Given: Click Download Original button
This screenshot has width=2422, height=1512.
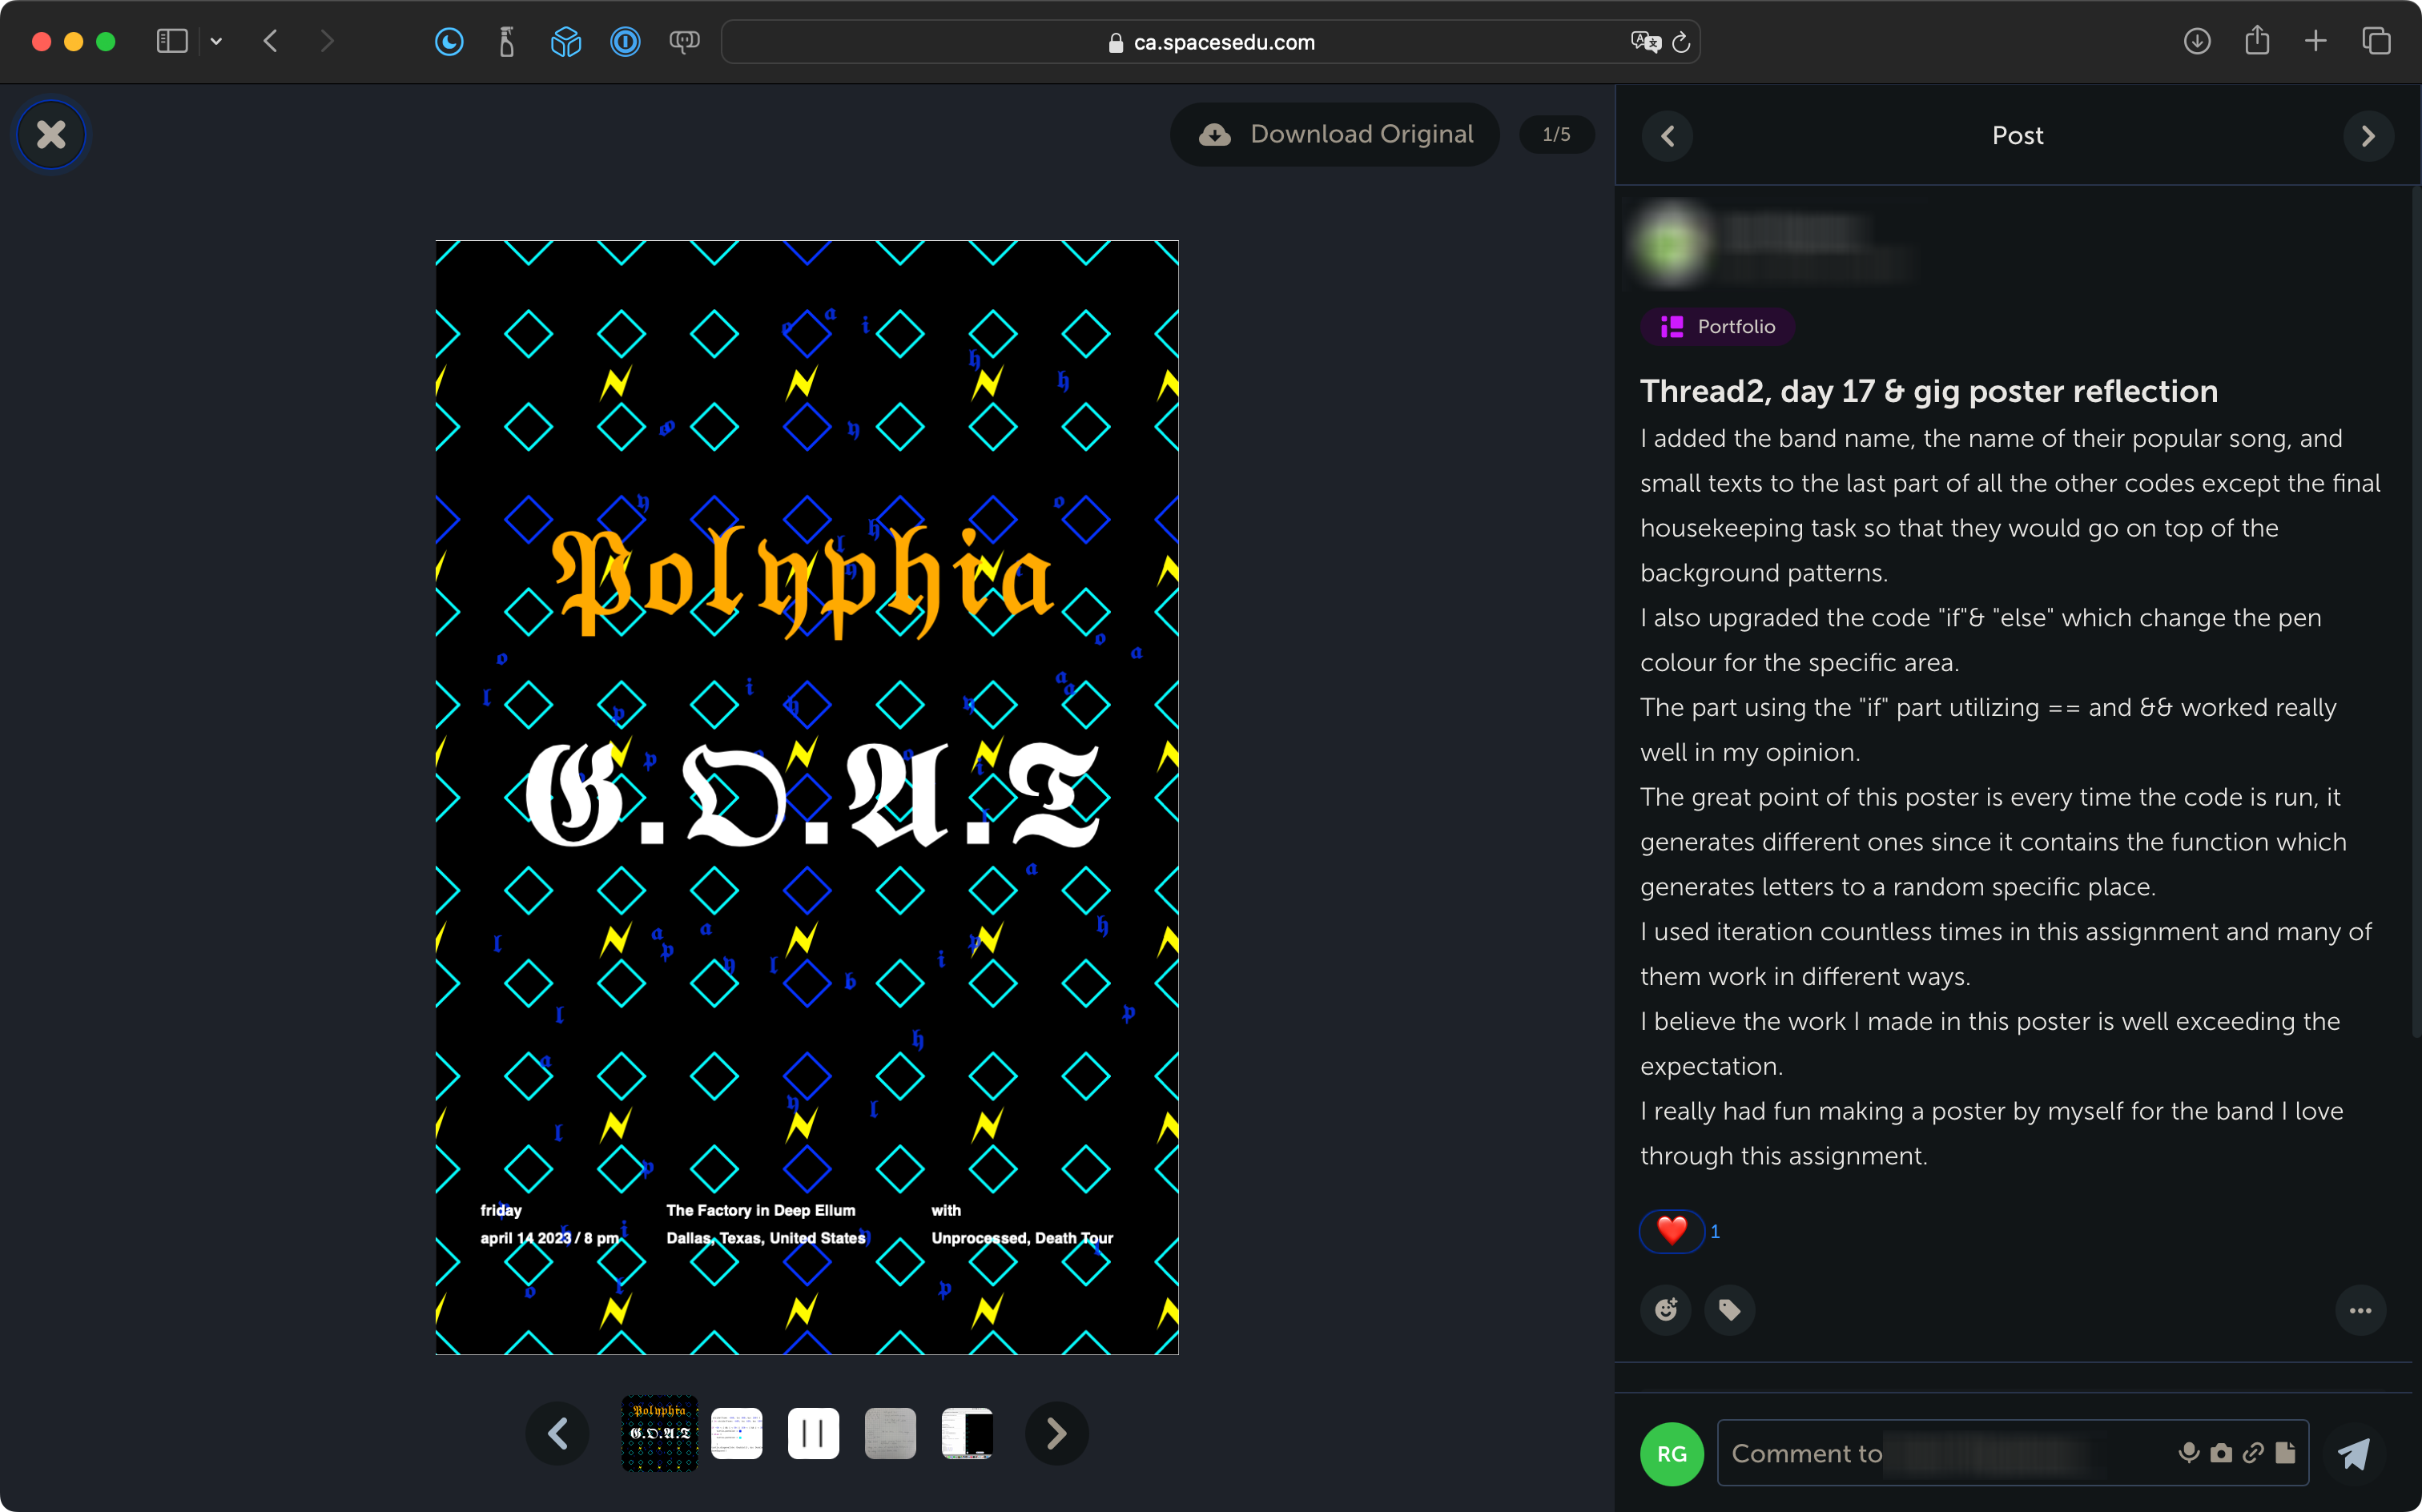Looking at the screenshot, I should pyautogui.click(x=1335, y=134).
